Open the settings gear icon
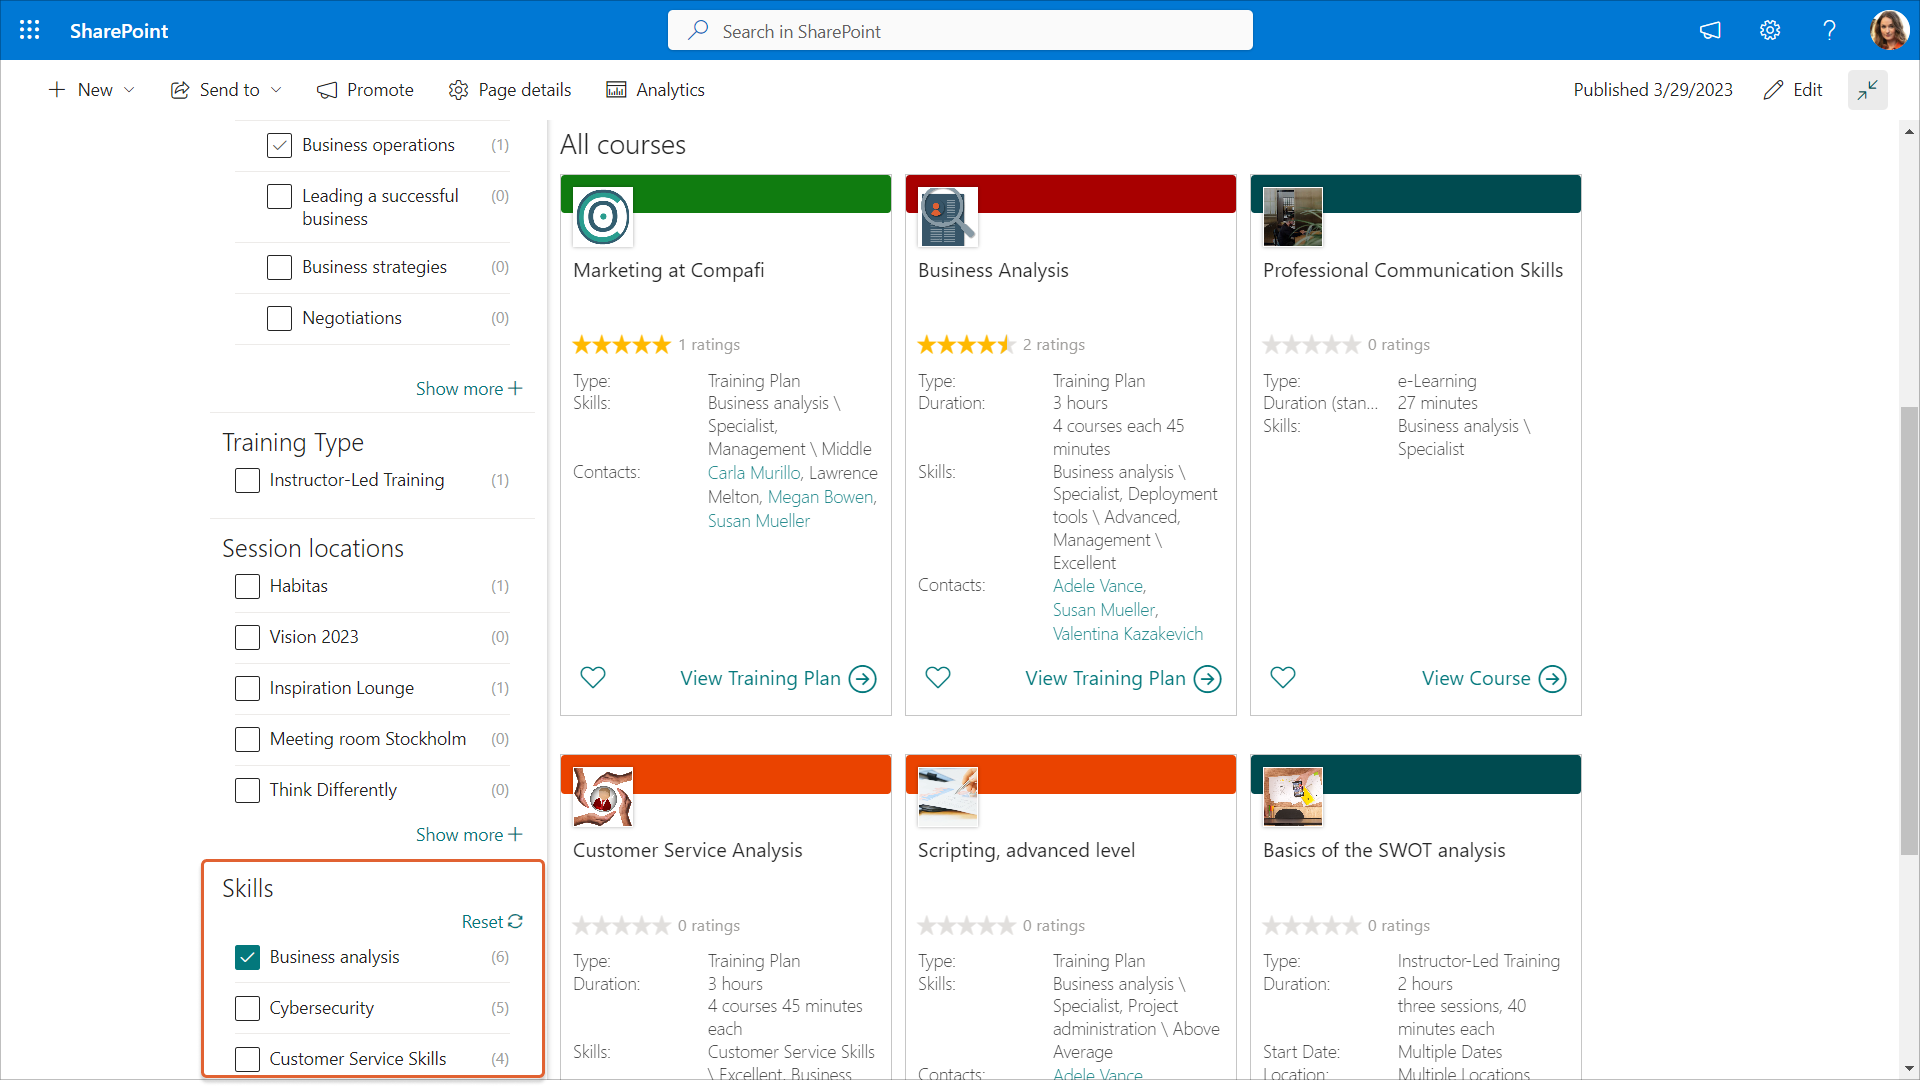 pyautogui.click(x=1770, y=30)
